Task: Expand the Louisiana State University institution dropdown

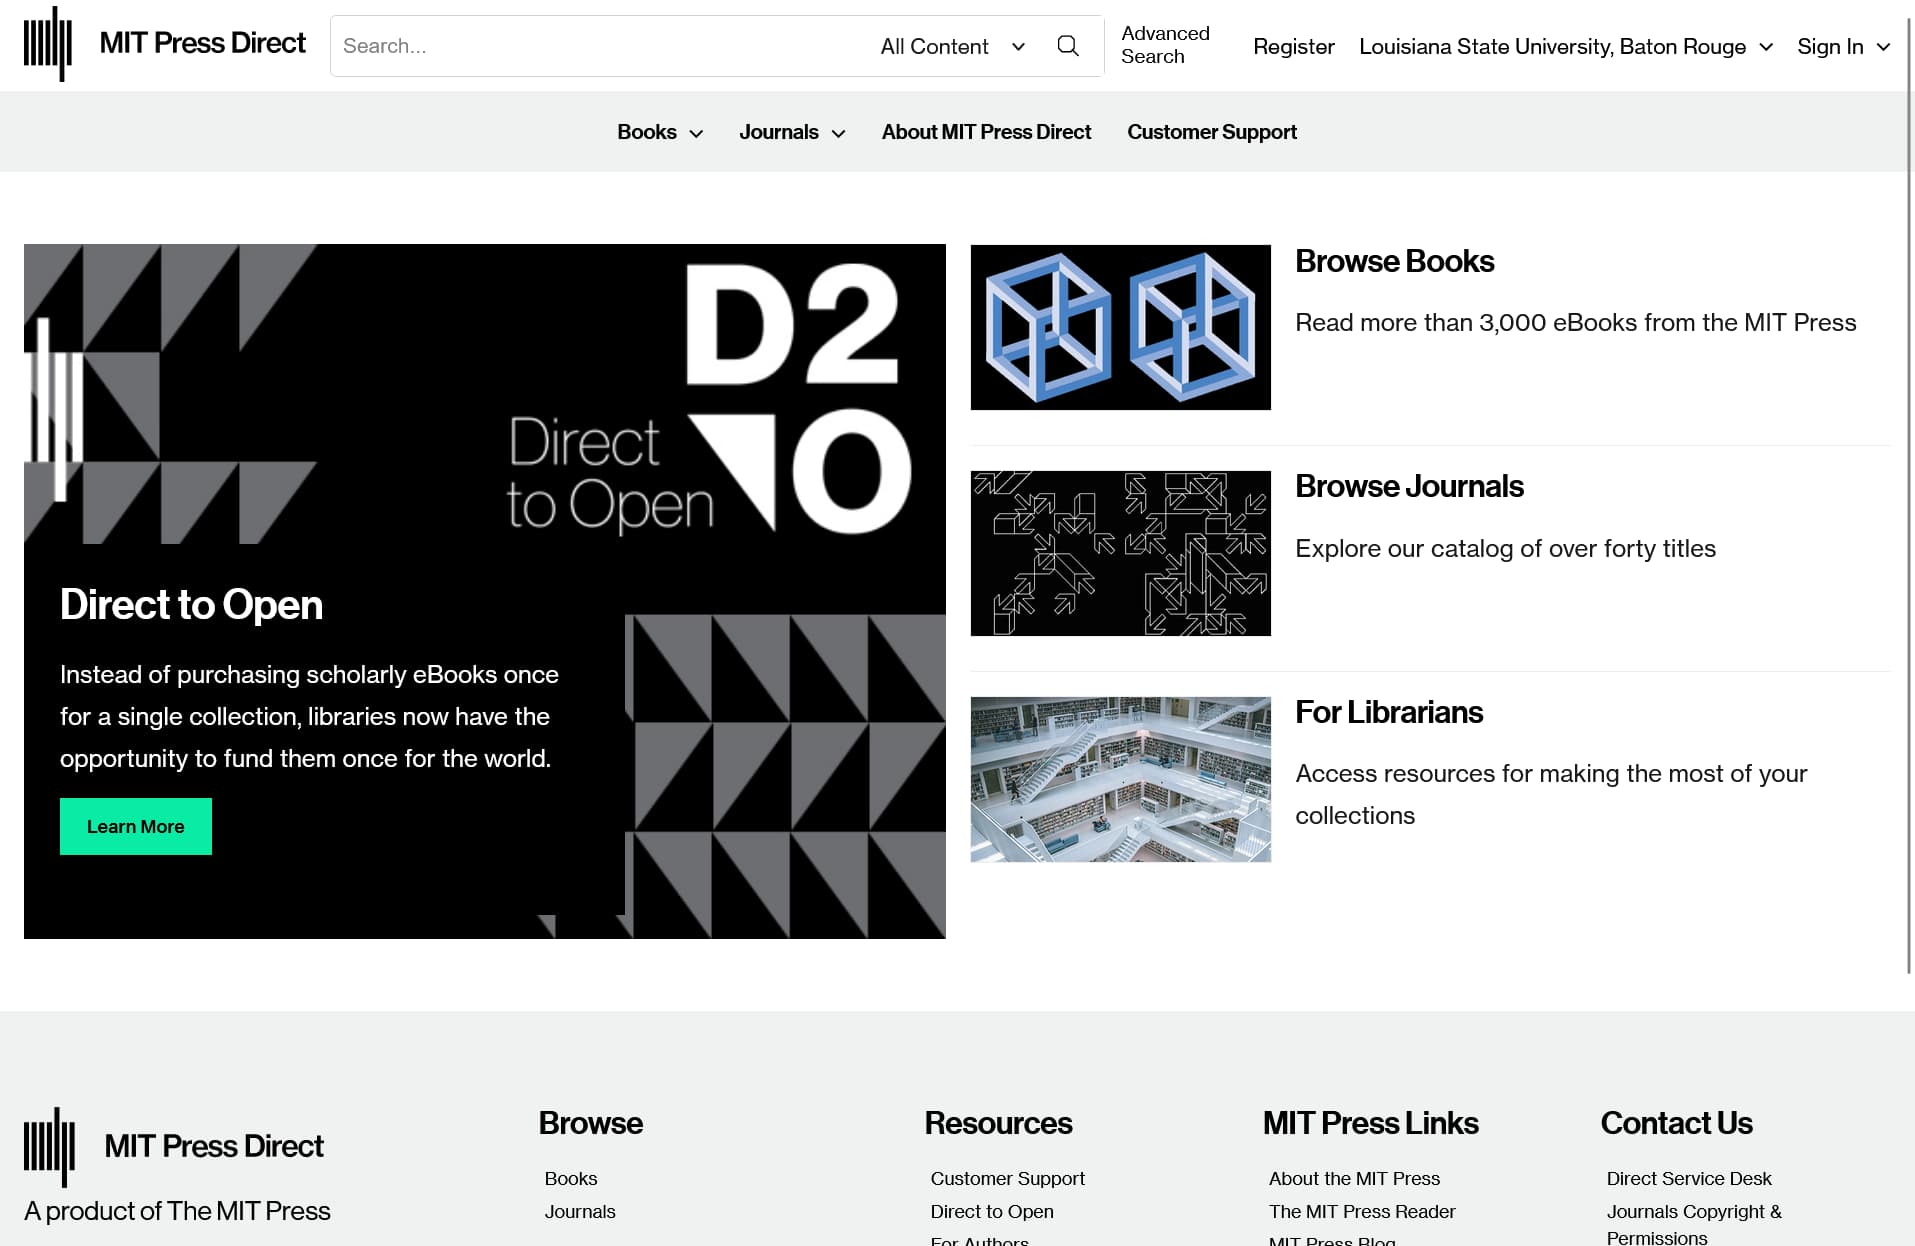Action: pos(1565,46)
